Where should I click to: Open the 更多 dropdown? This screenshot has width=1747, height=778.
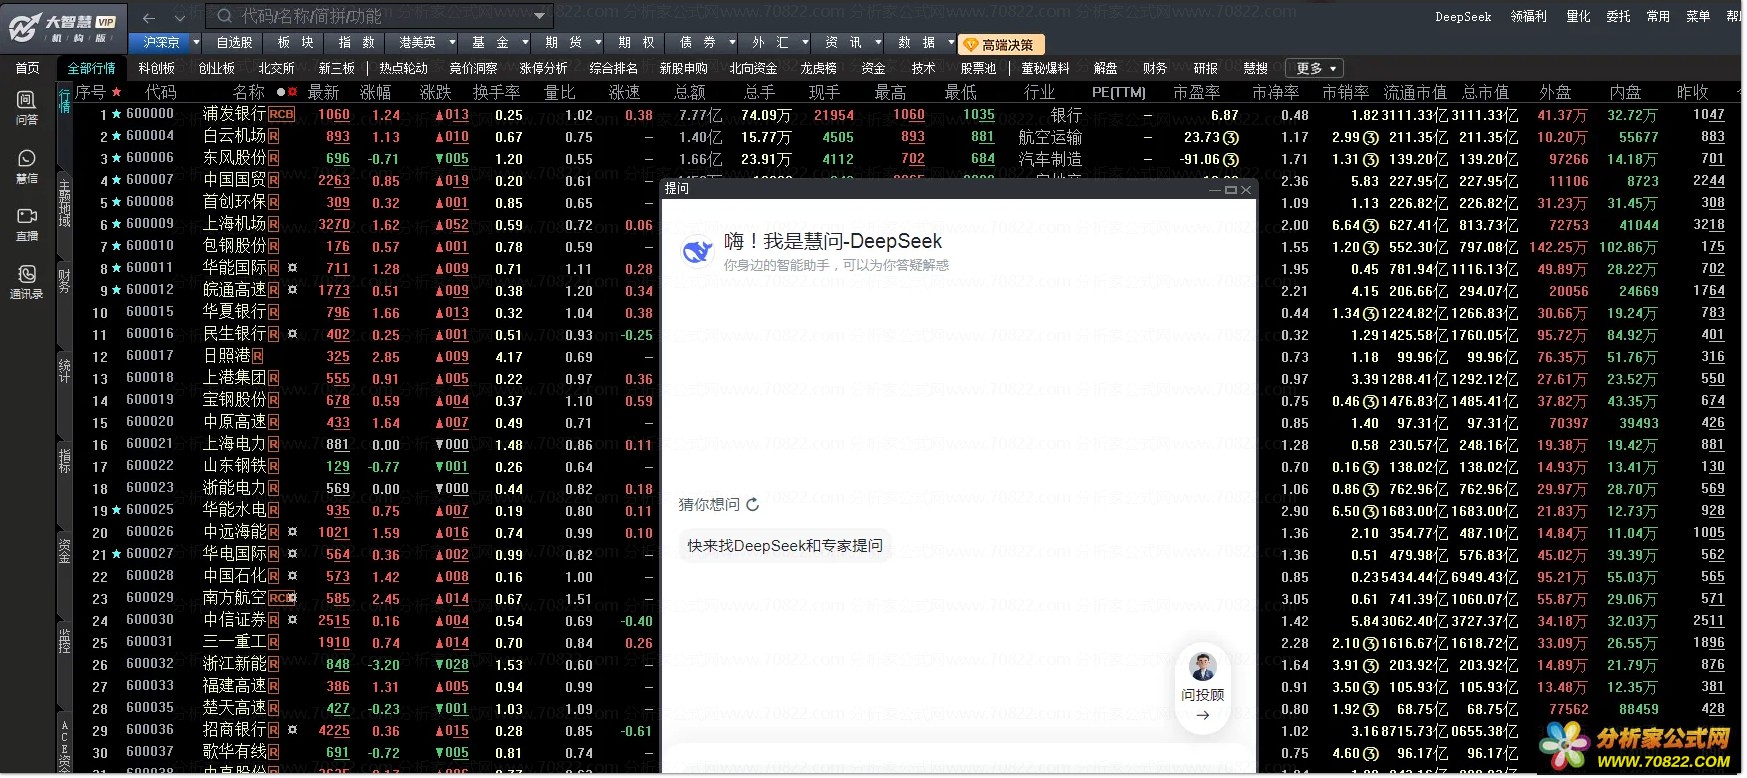(x=1315, y=69)
